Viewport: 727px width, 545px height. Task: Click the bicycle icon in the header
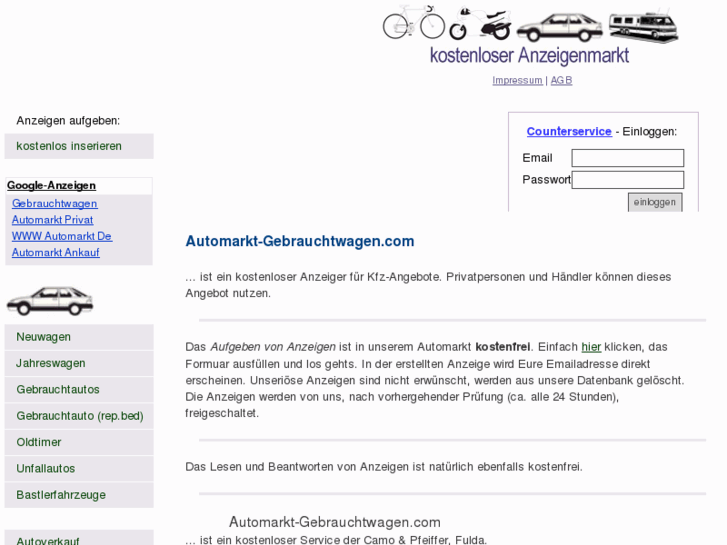[414, 22]
